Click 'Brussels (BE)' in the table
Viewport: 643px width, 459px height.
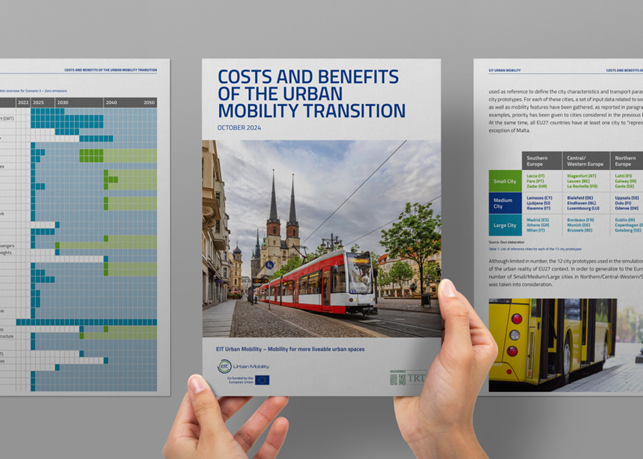(580, 231)
